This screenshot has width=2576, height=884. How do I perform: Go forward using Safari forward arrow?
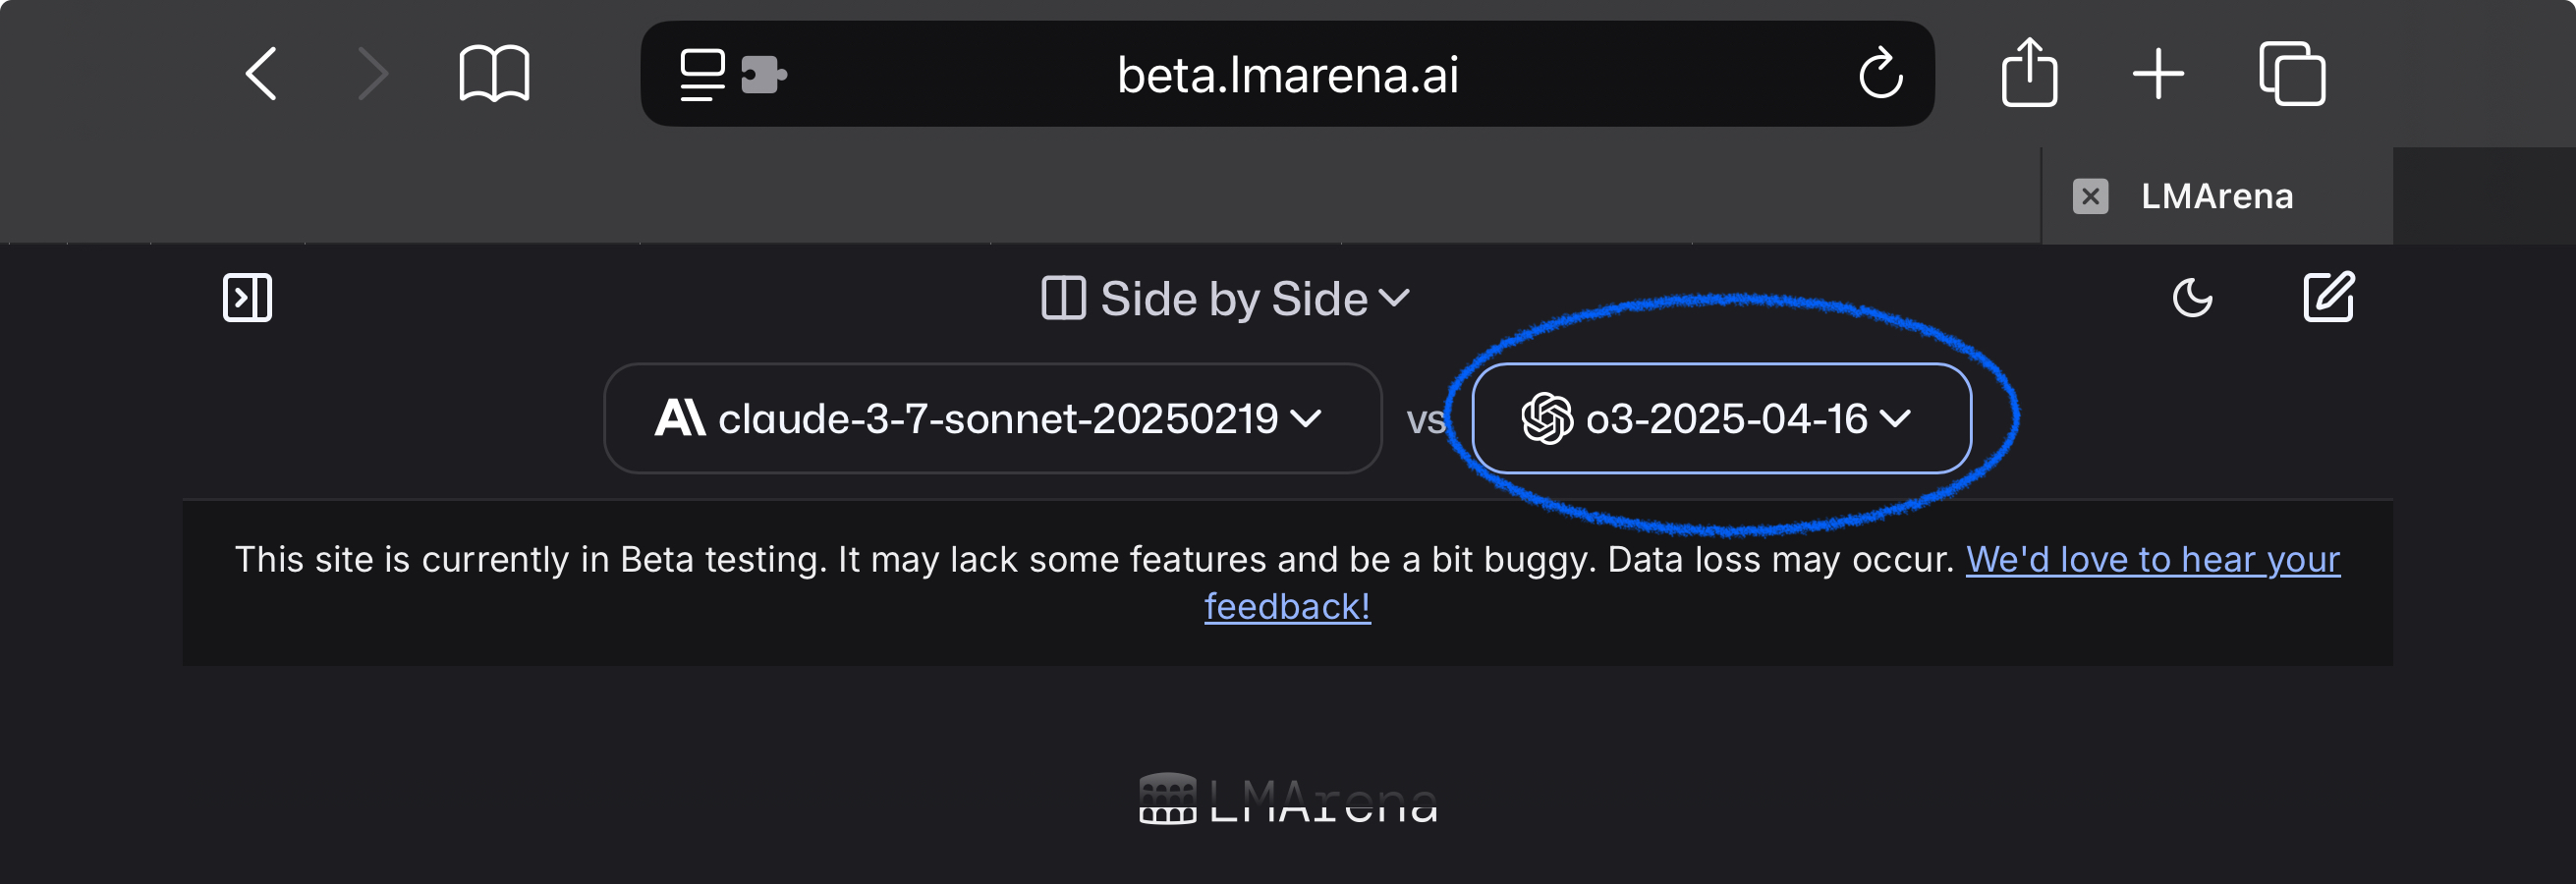[x=372, y=74]
